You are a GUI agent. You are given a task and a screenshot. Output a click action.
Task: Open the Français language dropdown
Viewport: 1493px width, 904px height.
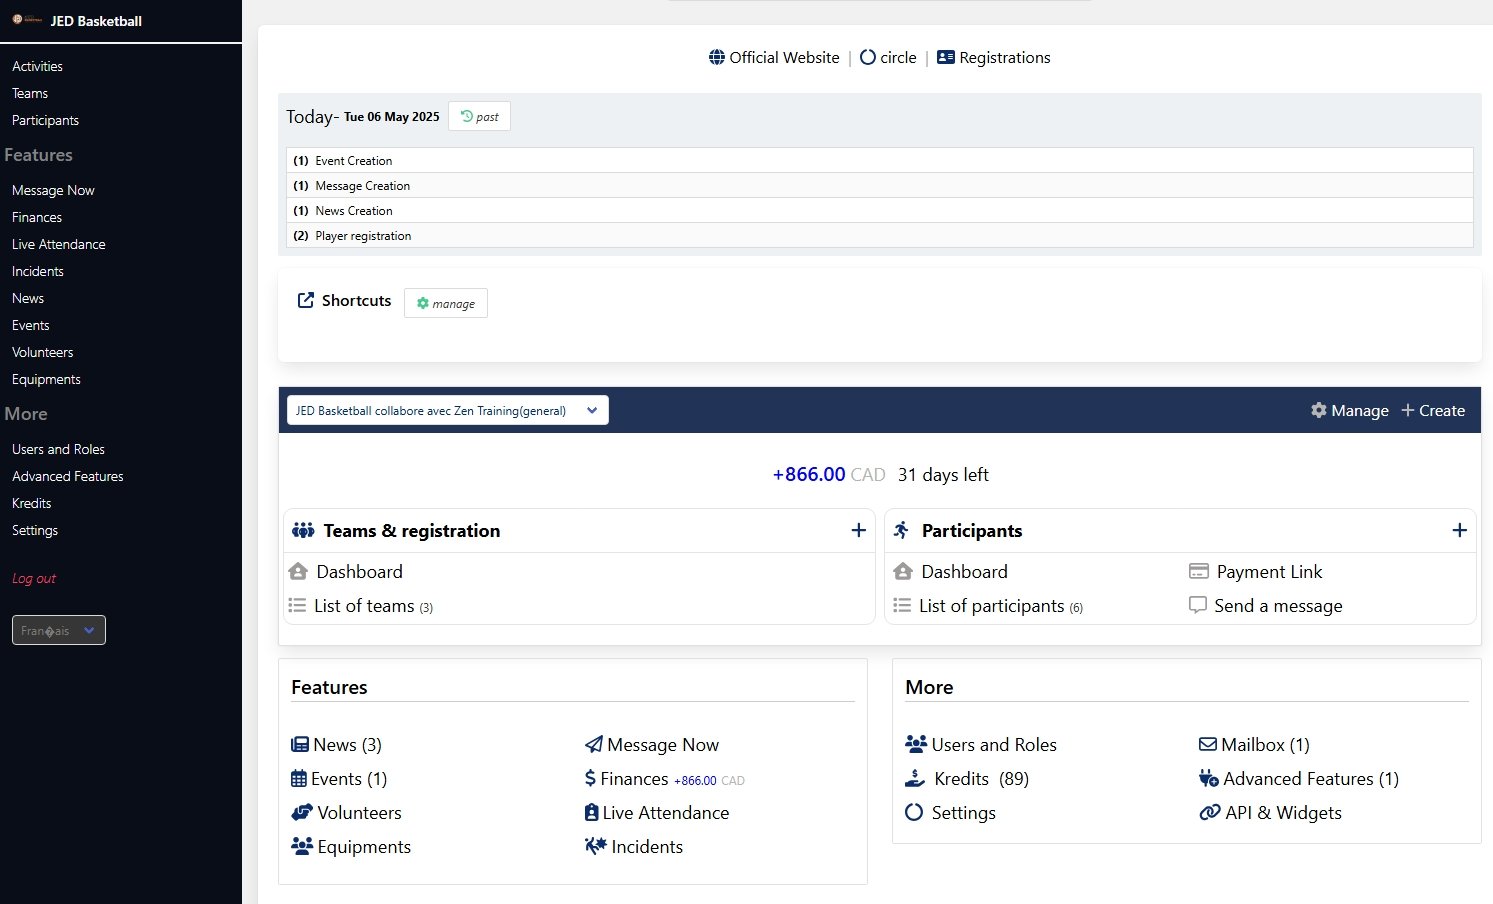click(x=59, y=630)
